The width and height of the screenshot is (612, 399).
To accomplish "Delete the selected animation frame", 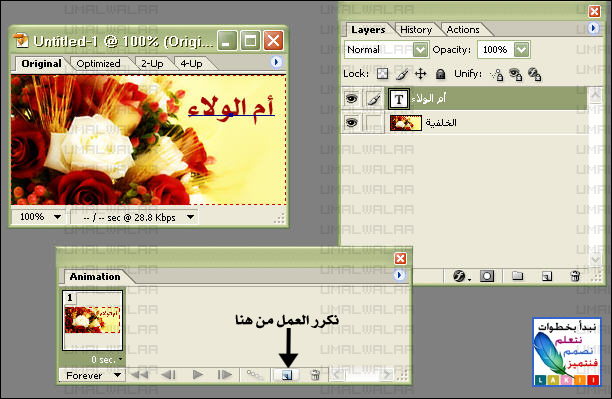I will point(315,375).
